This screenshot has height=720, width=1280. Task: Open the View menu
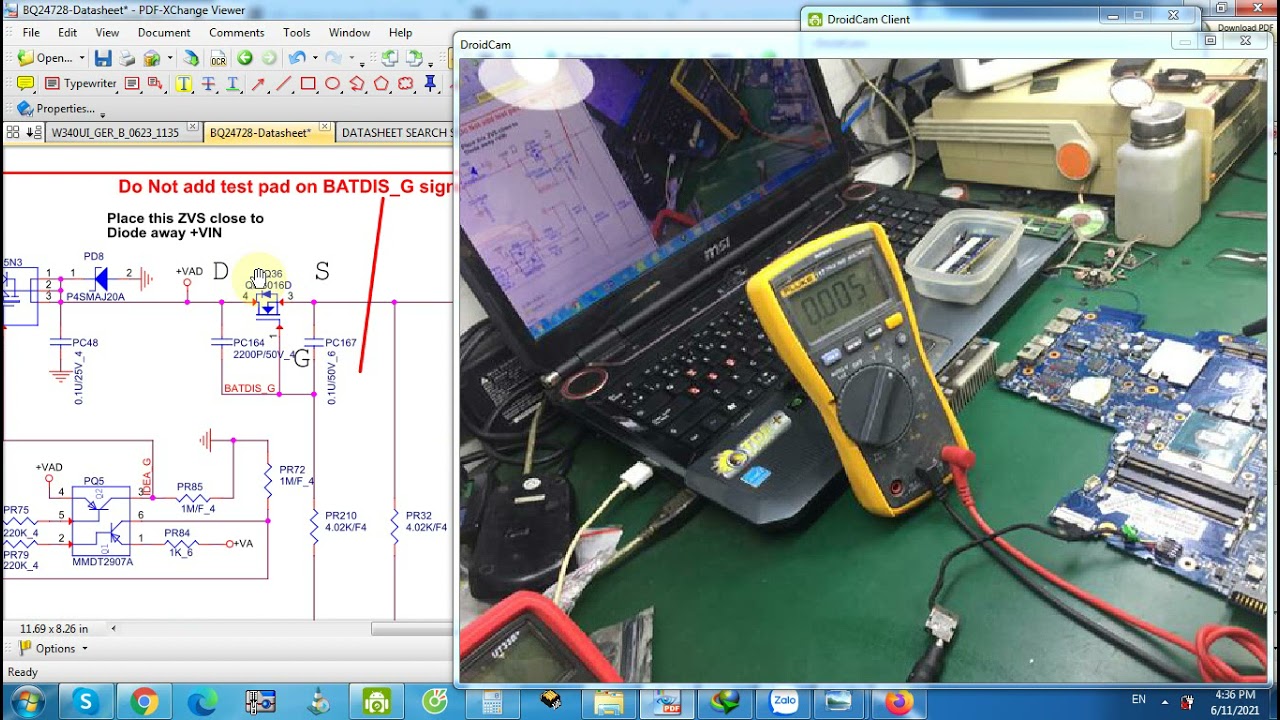(107, 33)
